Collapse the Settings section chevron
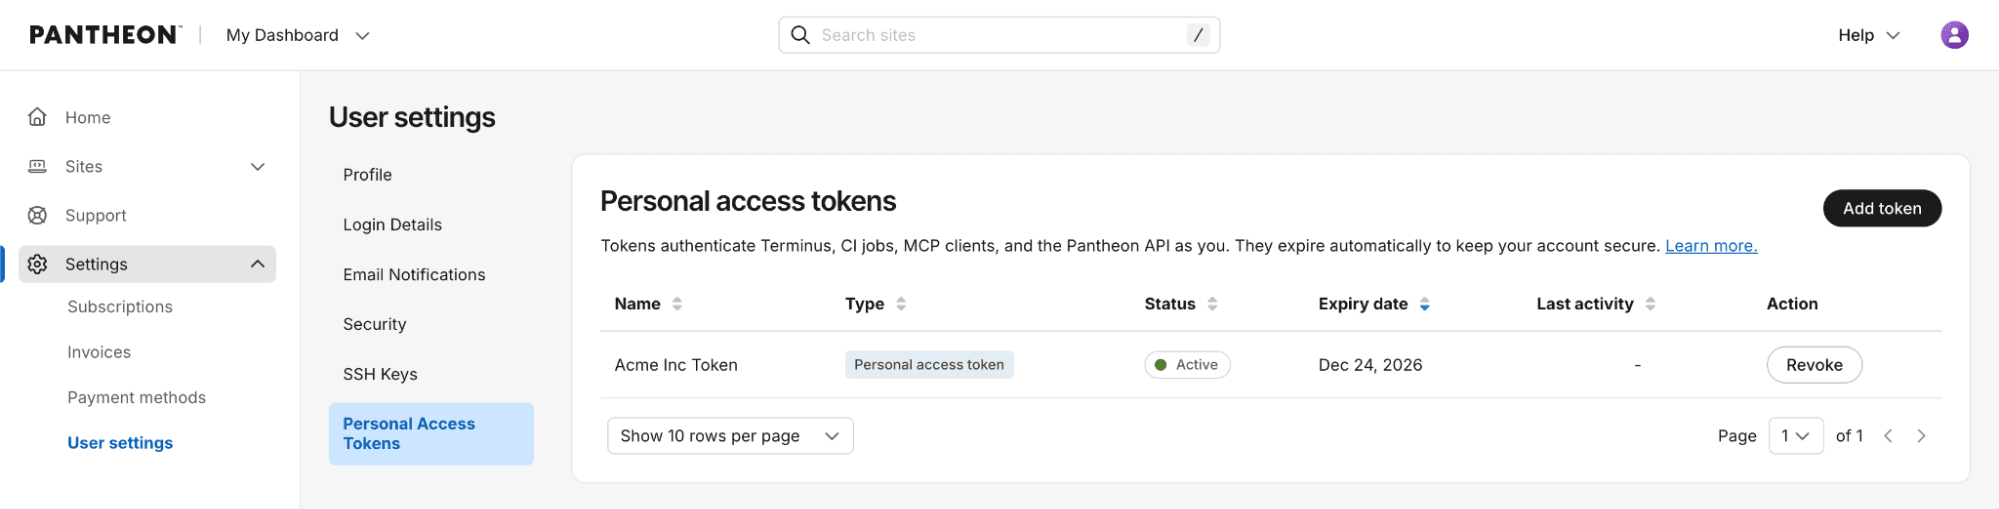Image resolution: width=1999 pixels, height=509 pixels. click(258, 264)
